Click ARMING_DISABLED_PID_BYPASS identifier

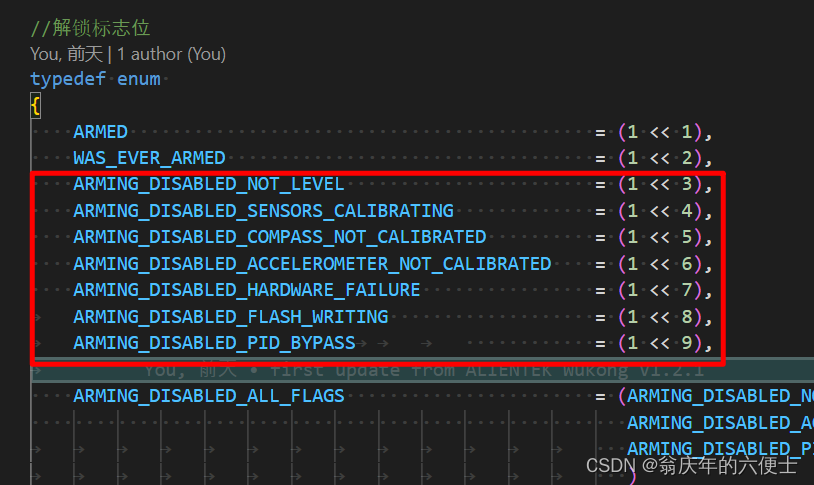tap(214, 343)
